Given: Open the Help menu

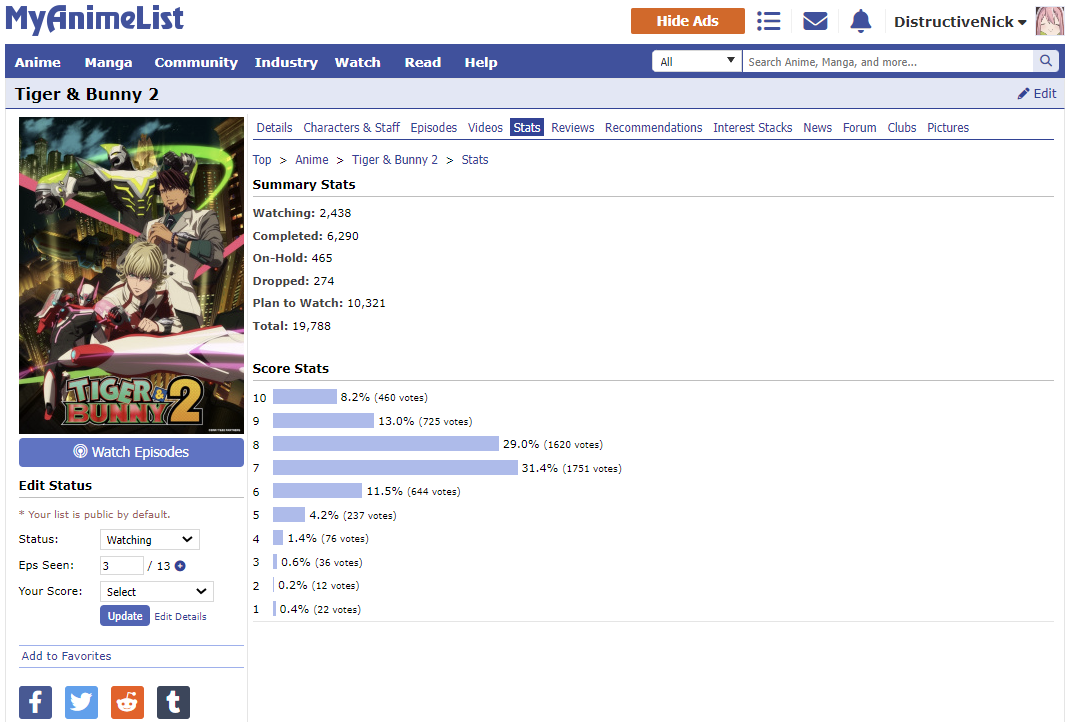Looking at the screenshot, I should point(481,62).
